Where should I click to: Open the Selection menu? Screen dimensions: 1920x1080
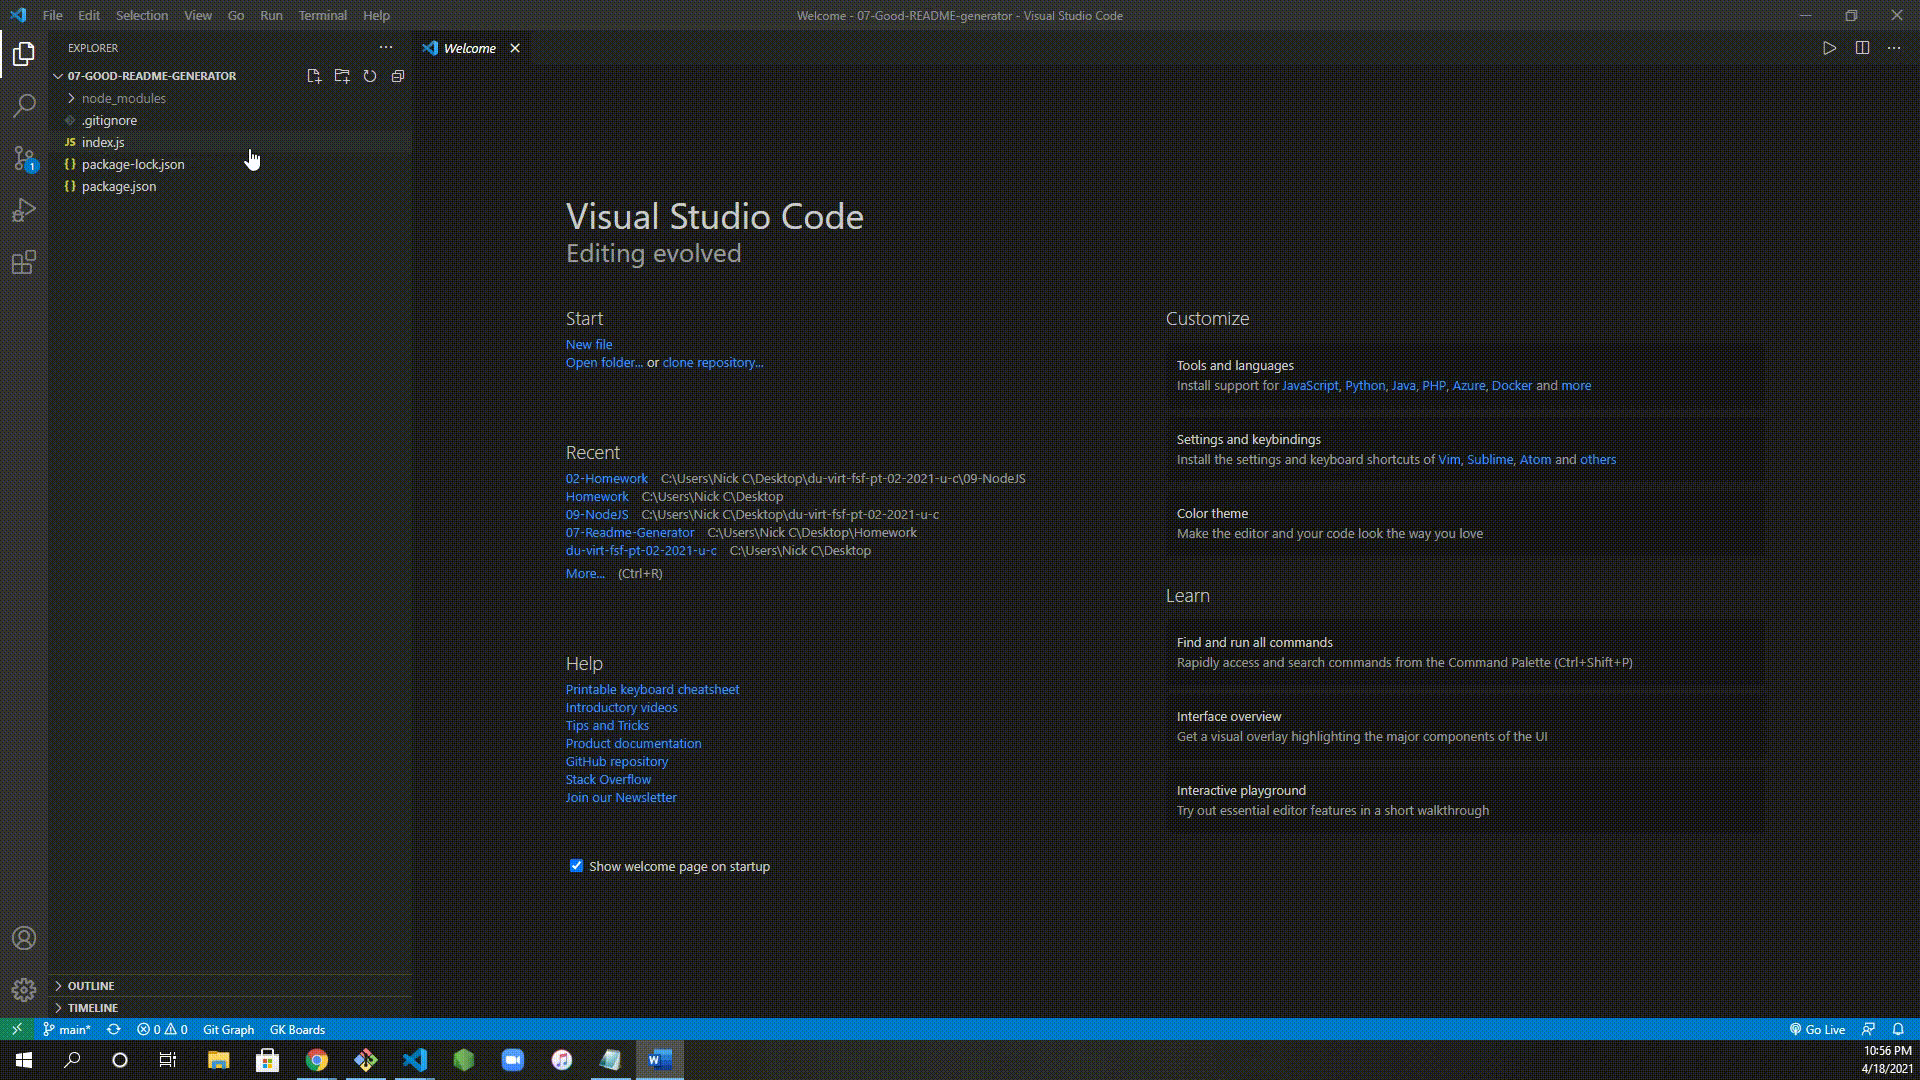[x=141, y=15]
